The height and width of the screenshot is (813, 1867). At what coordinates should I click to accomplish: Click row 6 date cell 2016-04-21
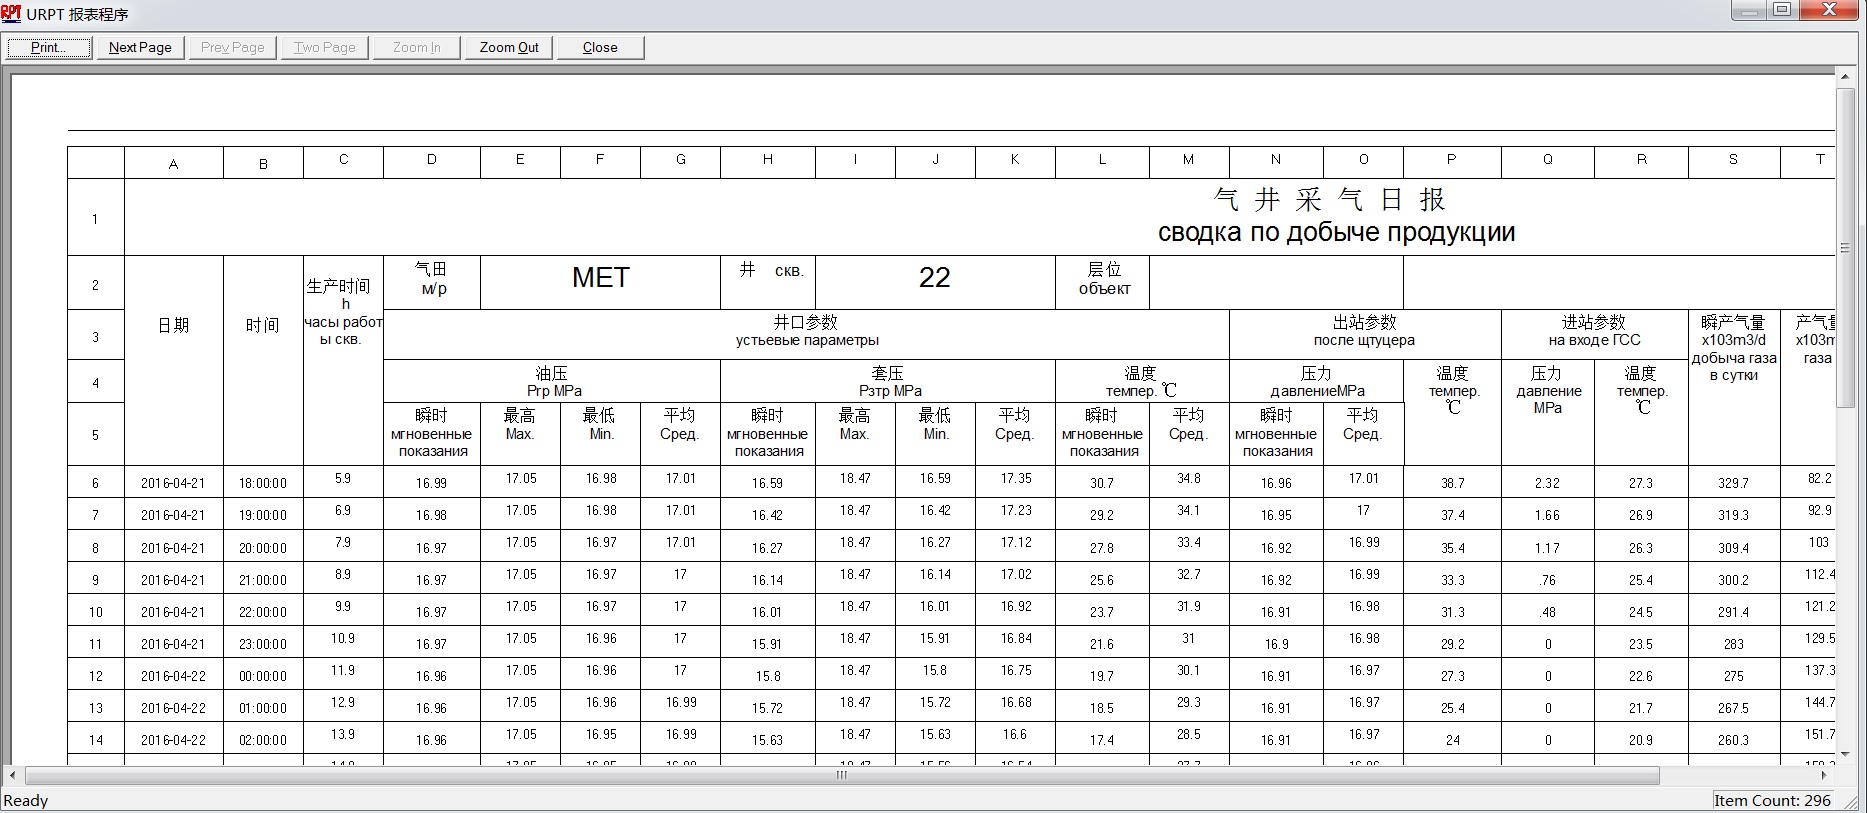coord(173,483)
